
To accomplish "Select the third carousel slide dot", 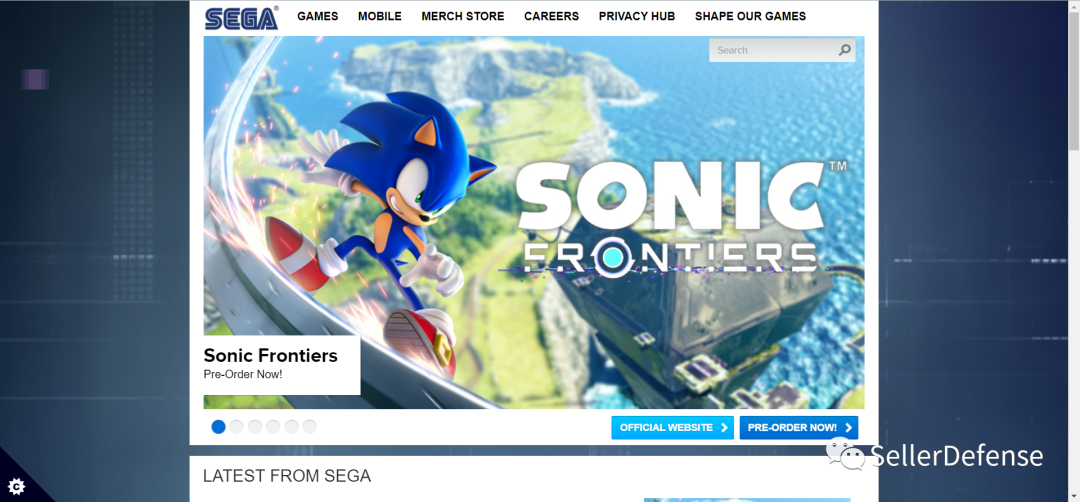I will (255, 427).
